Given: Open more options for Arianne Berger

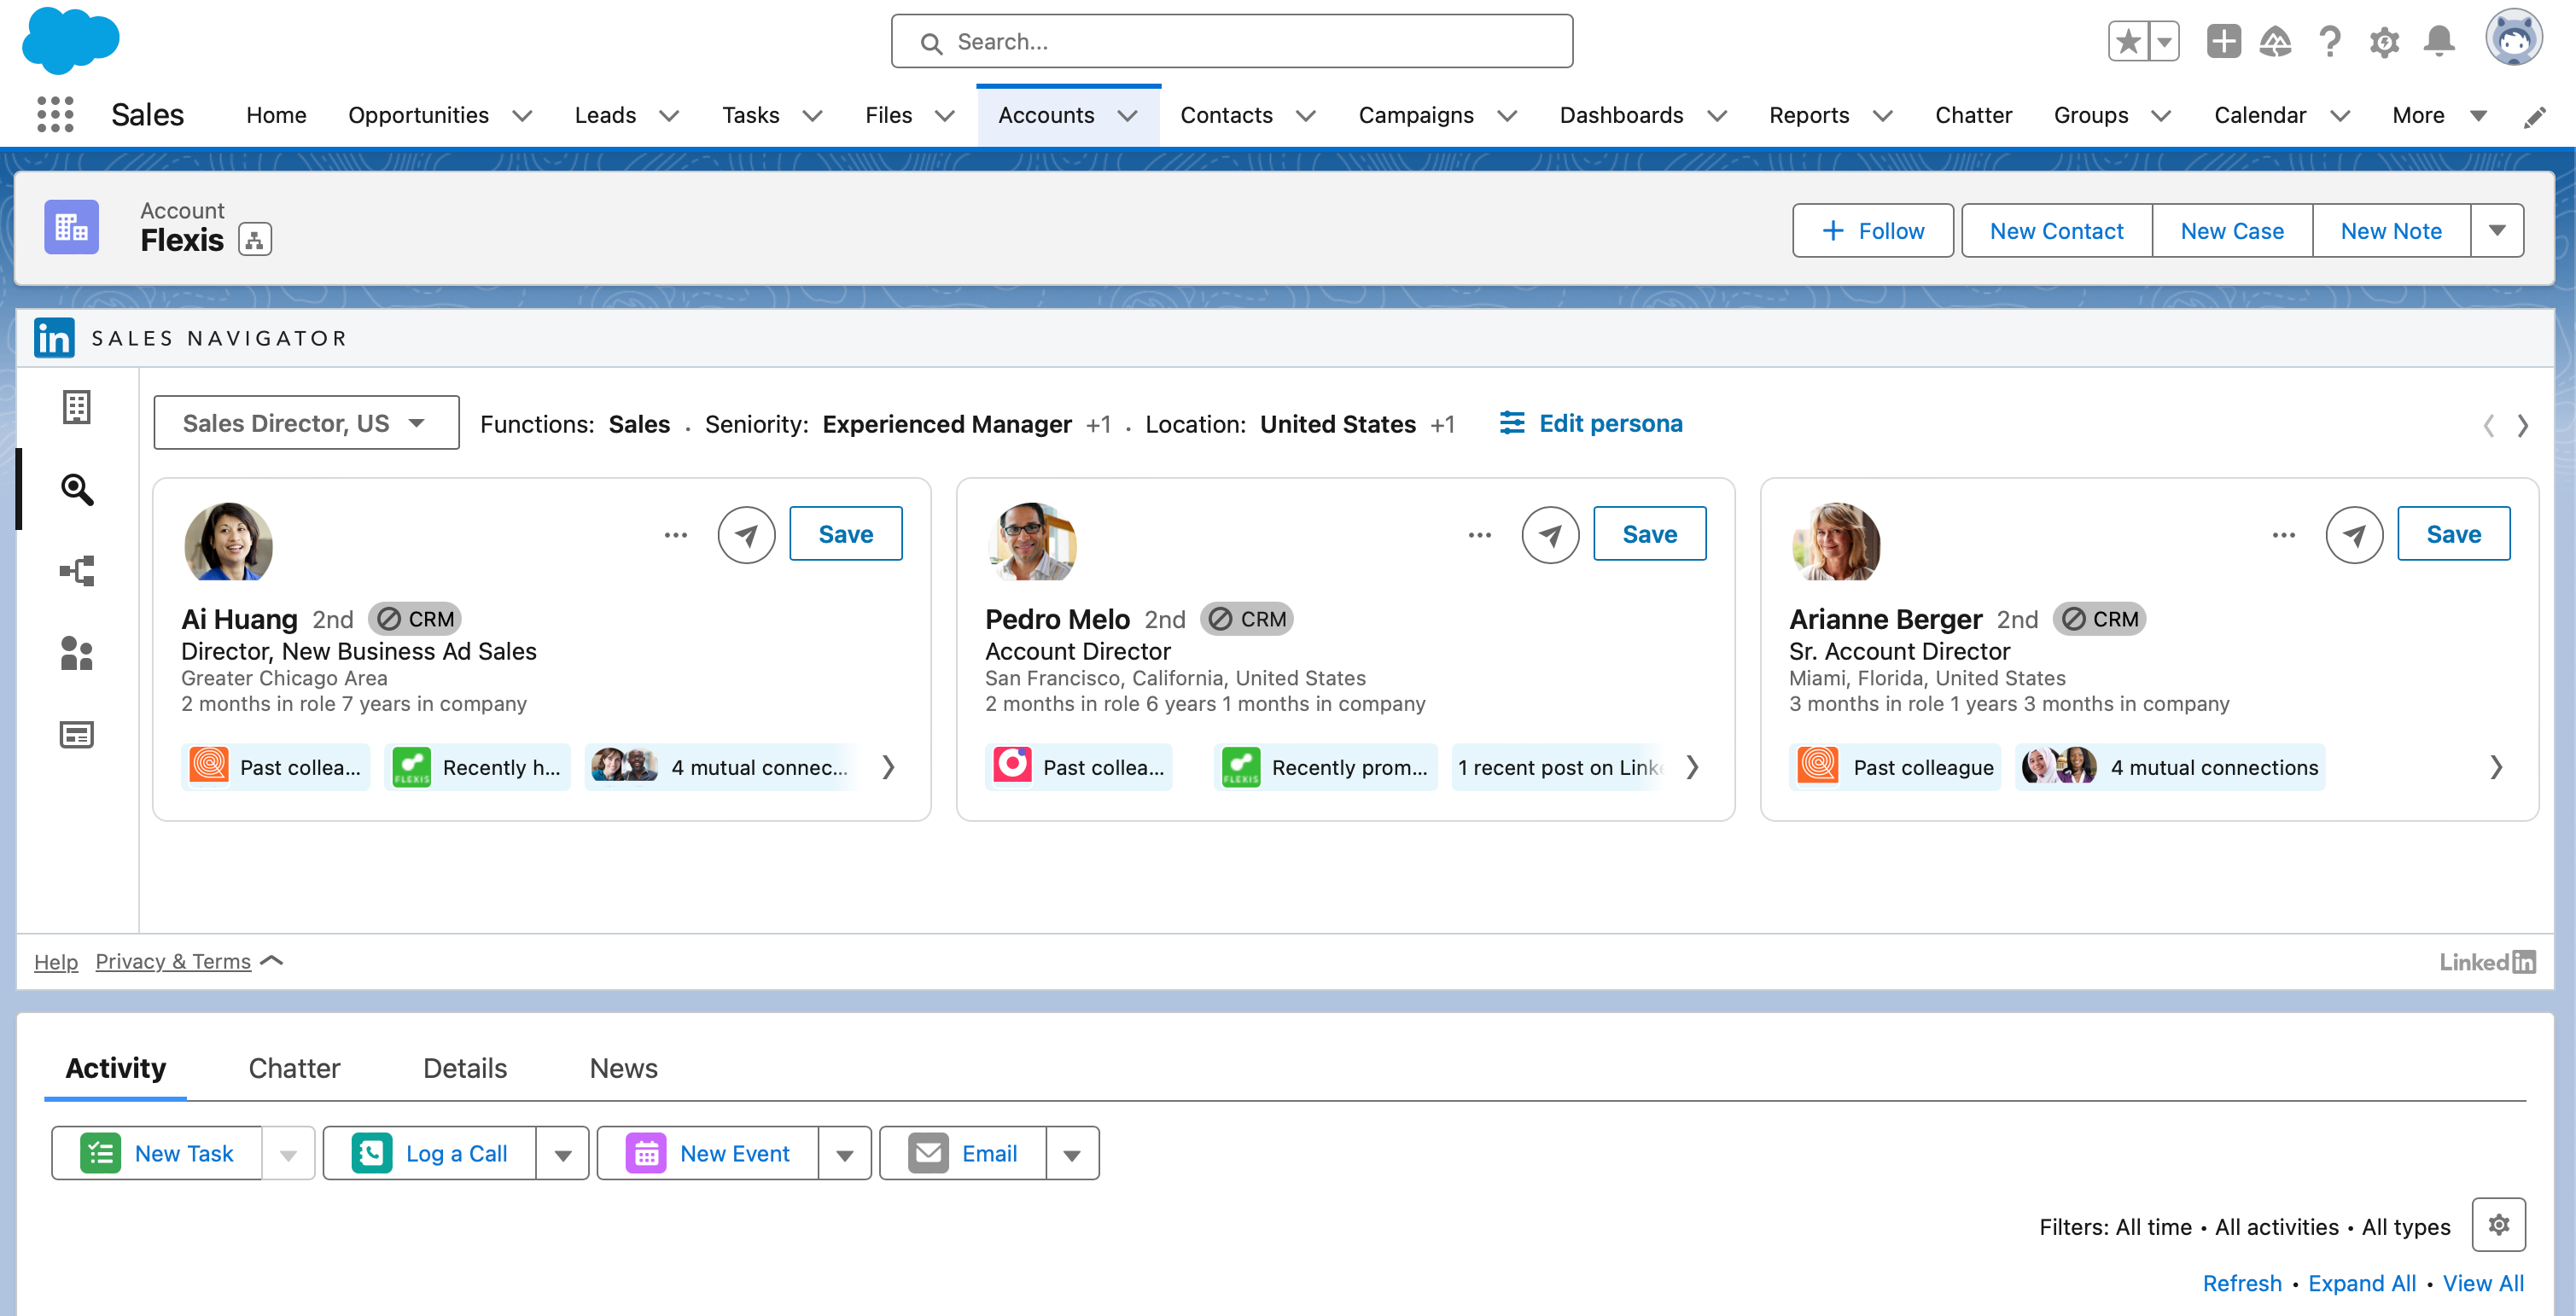Looking at the screenshot, I should 2284,535.
